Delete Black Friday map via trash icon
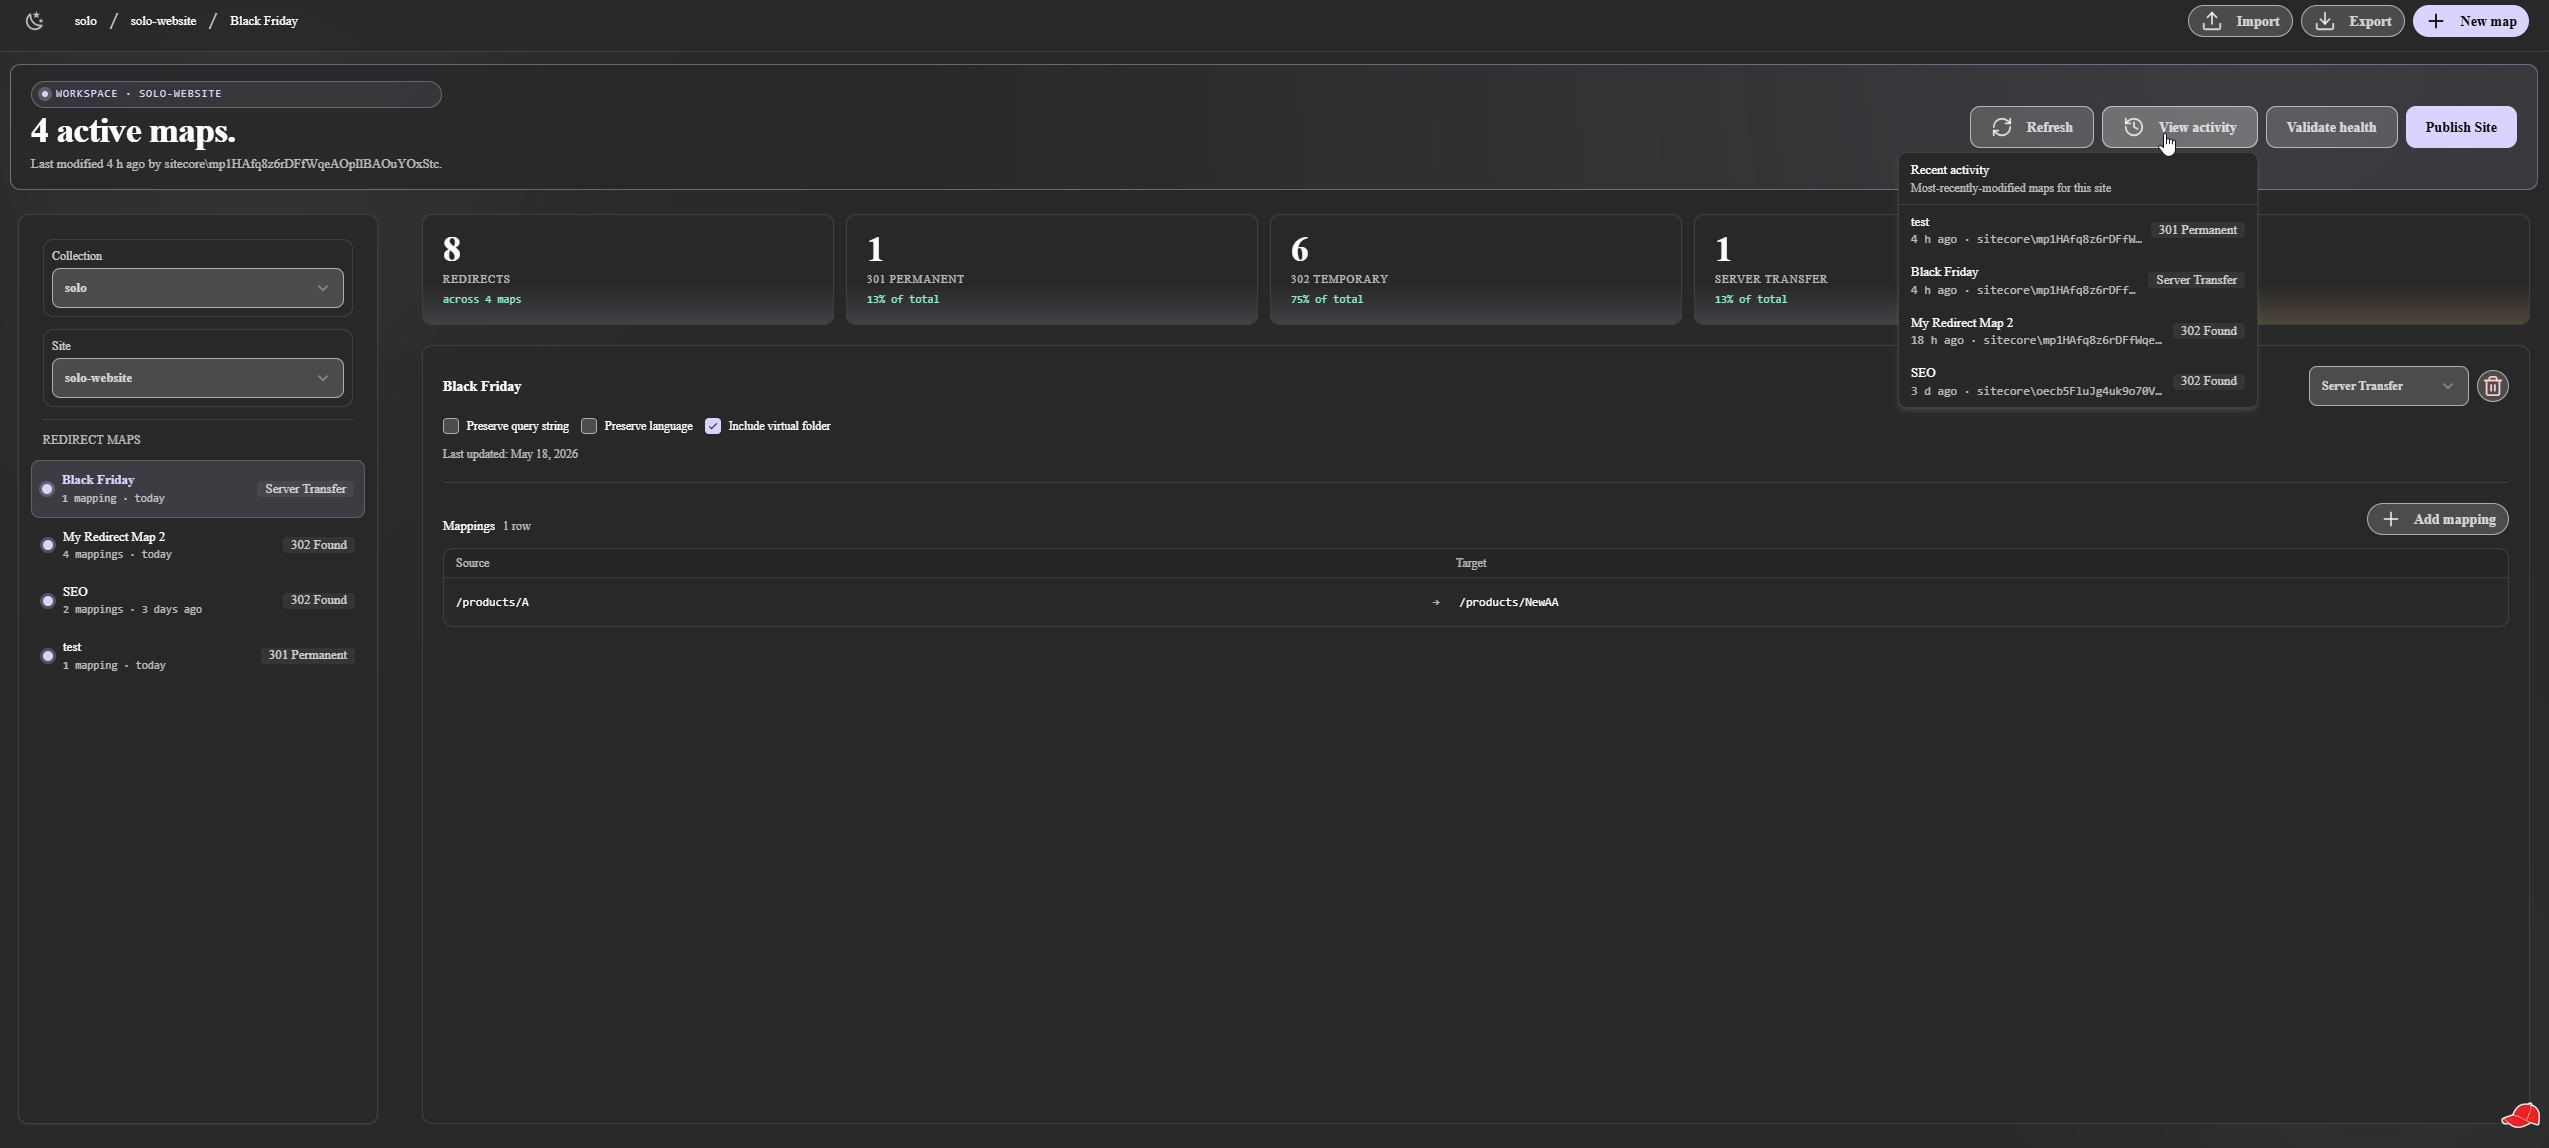 click(x=2493, y=386)
